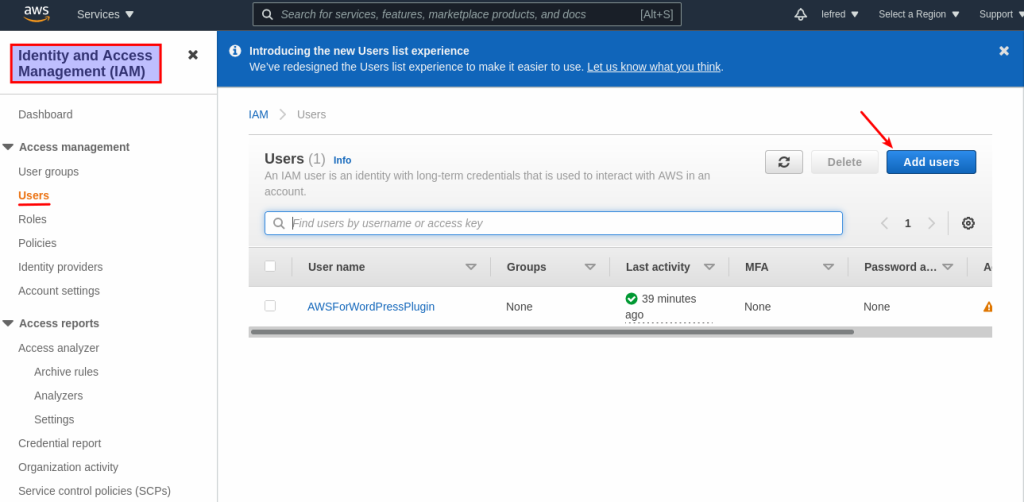Viewport: 1024px width, 502px height.
Task: Click the Users breadcrumb text
Action: (312, 114)
